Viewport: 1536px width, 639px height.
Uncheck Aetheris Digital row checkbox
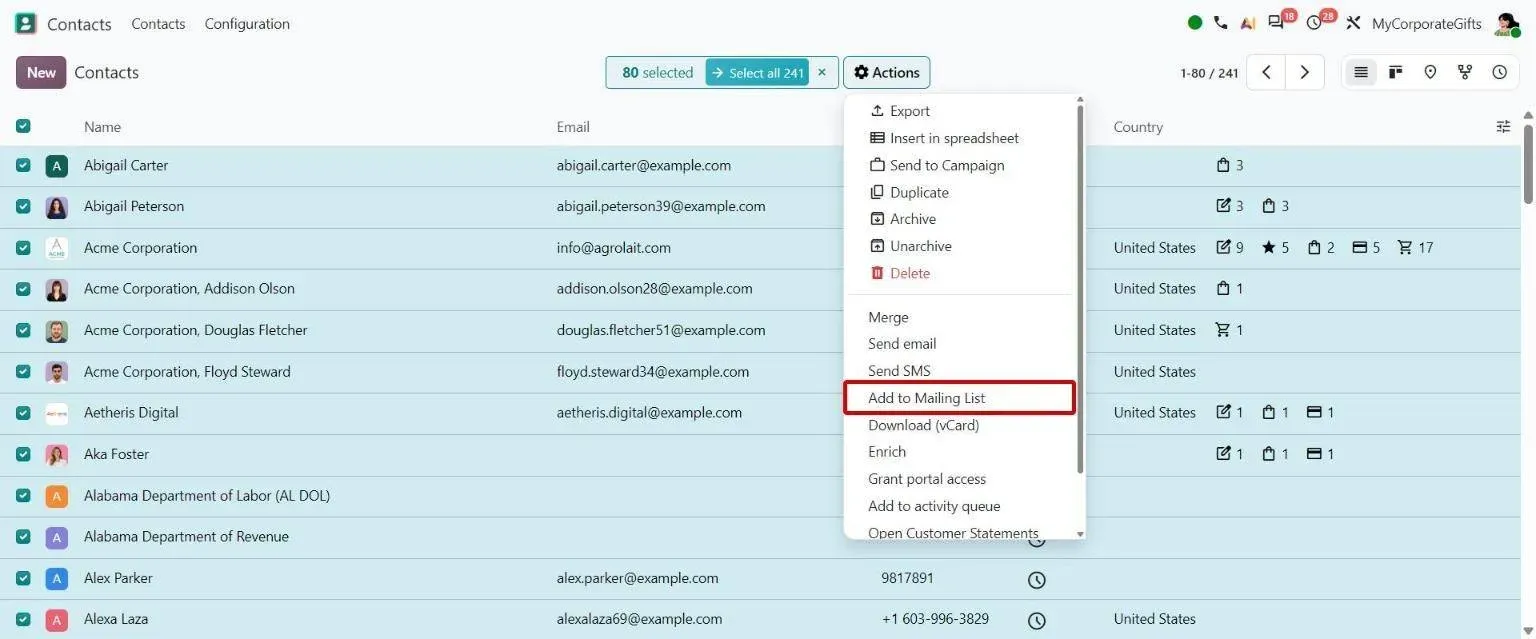click(23, 413)
